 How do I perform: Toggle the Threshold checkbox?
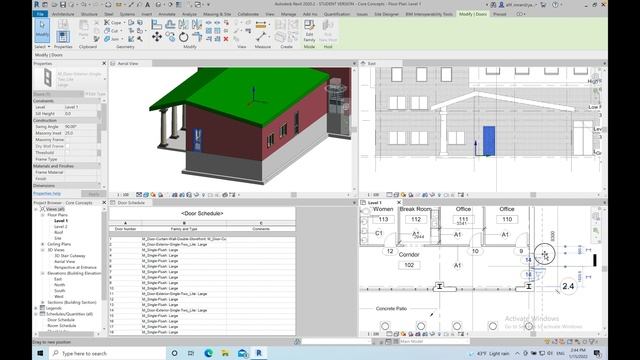pyautogui.click(x=68, y=153)
